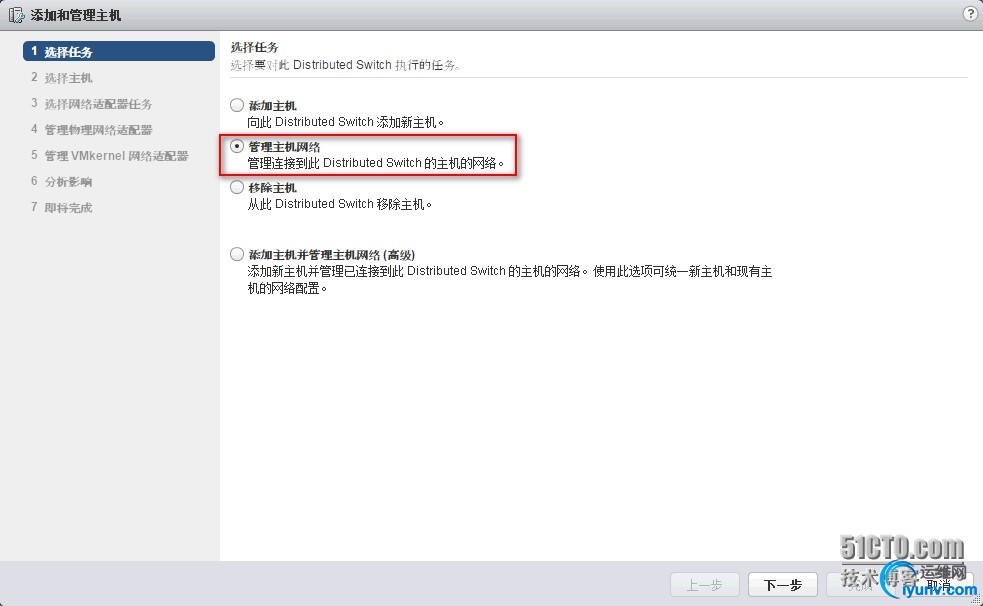Click the 选择任务 heading text
Image resolution: width=983 pixels, height=606 pixels.
point(255,47)
